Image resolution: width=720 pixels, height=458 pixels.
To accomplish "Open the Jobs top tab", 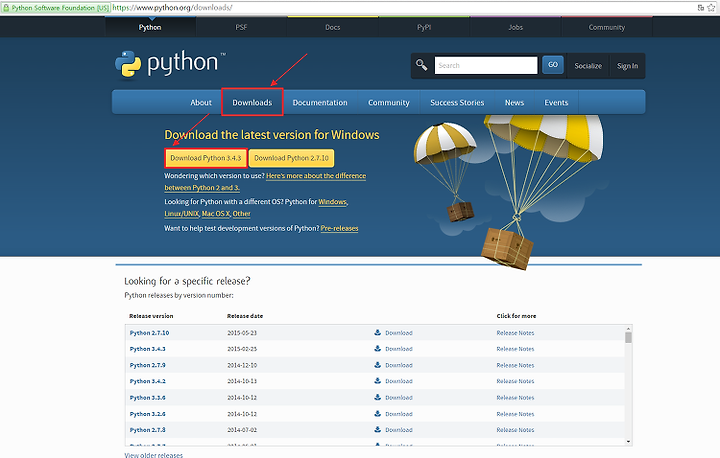I will point(516,27).
